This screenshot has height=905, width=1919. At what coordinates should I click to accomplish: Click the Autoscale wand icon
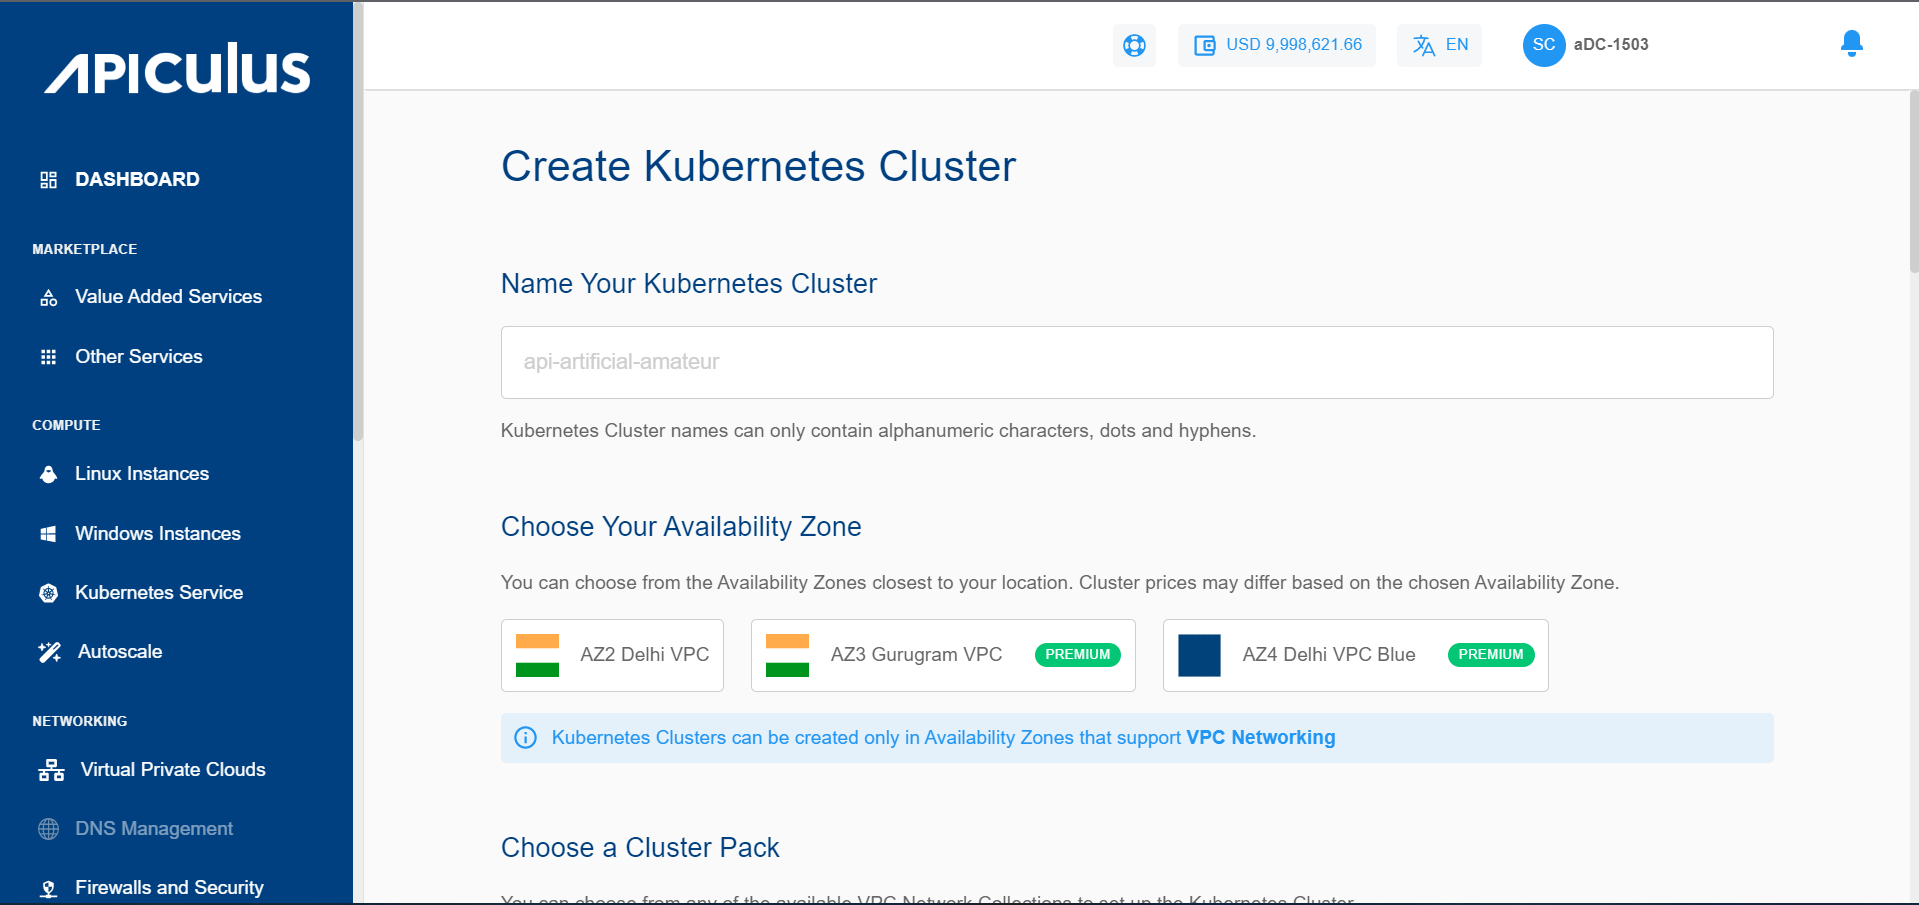coord(49,652)
